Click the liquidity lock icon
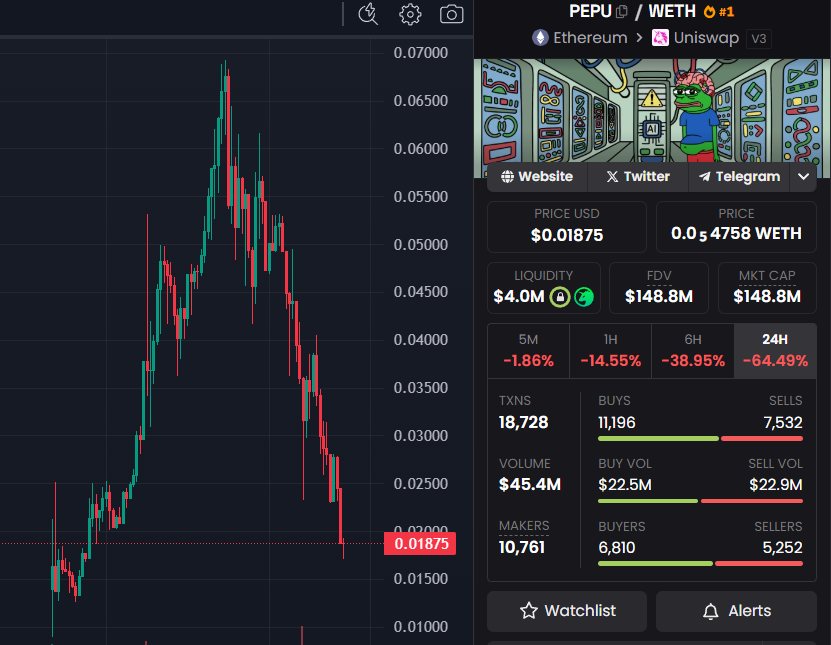831x645 pixels. [x=560, y=297]
